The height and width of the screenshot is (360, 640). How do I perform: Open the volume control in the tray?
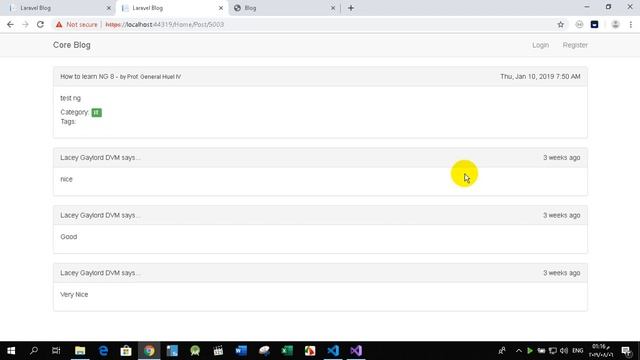pos(564,351)
